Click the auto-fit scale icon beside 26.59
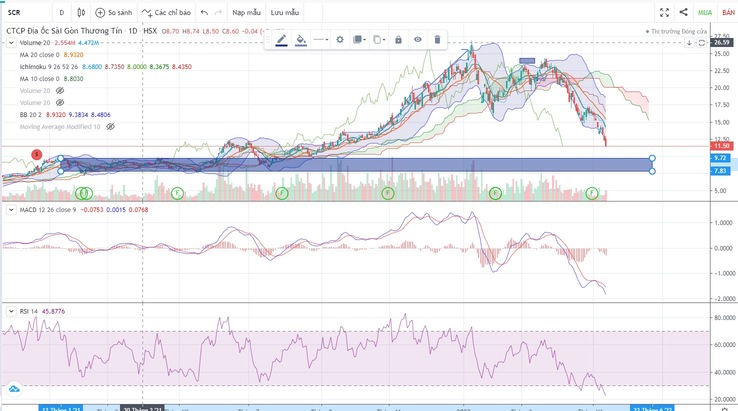 [x=701, y=43]
